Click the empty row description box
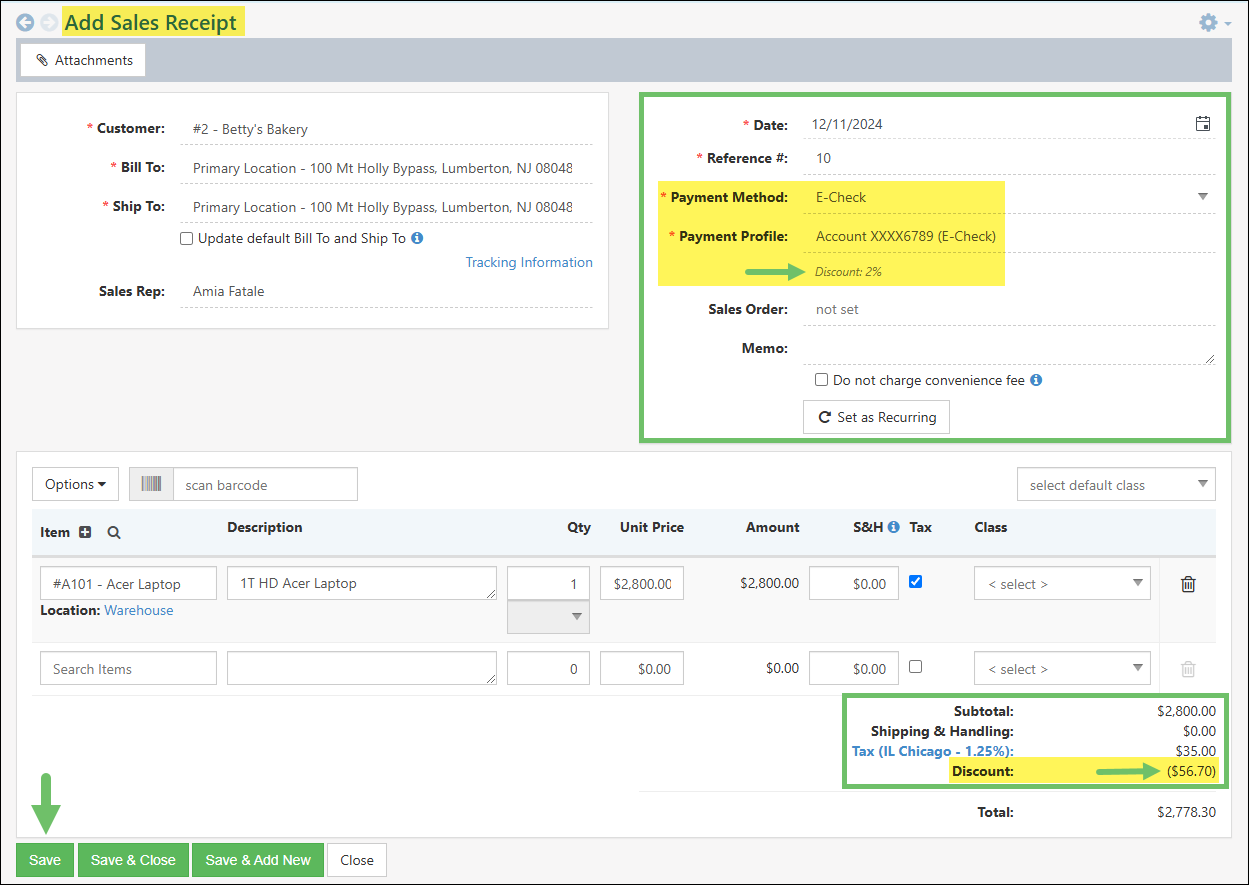1249x885 pixels. (x=362, y=668)
